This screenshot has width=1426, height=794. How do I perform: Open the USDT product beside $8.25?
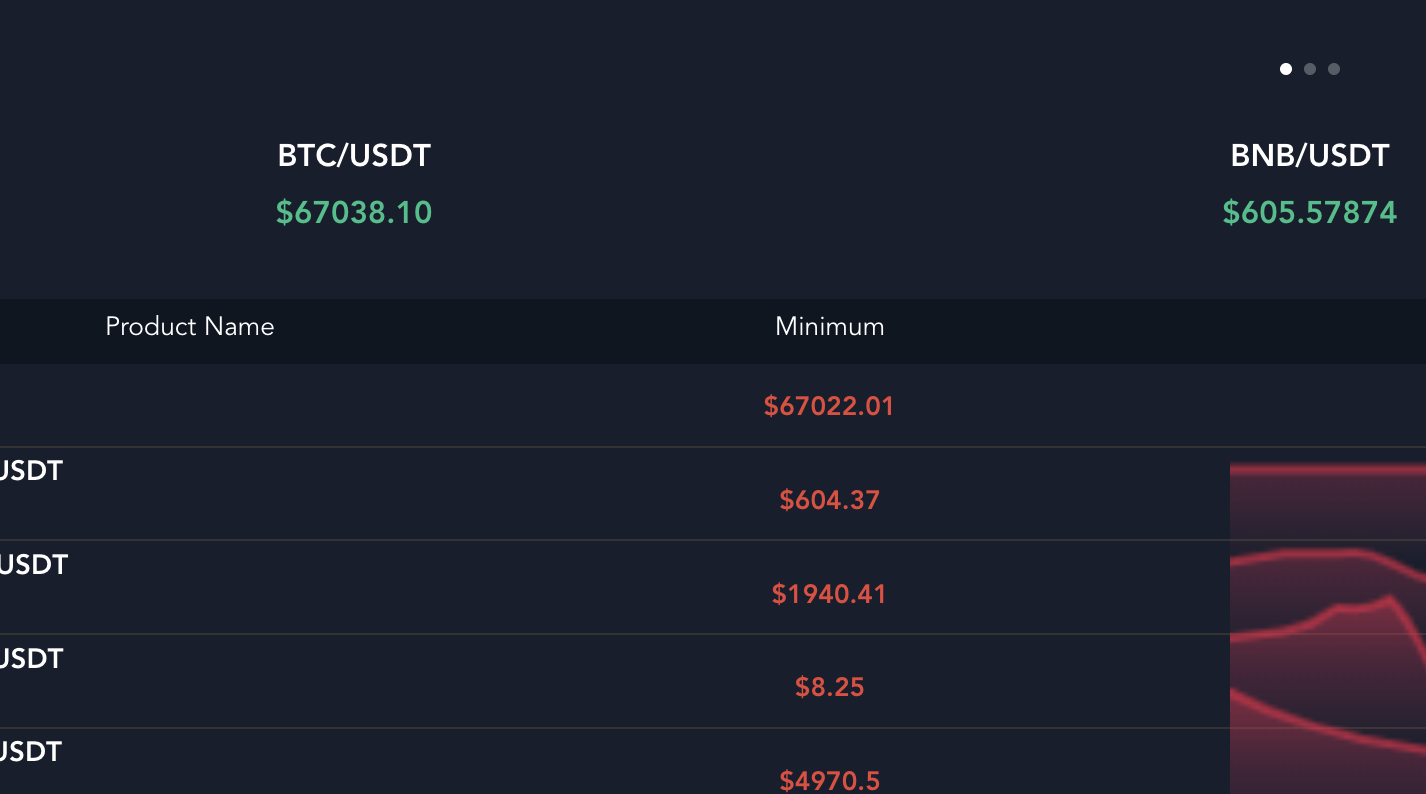[x=32, y=659]
